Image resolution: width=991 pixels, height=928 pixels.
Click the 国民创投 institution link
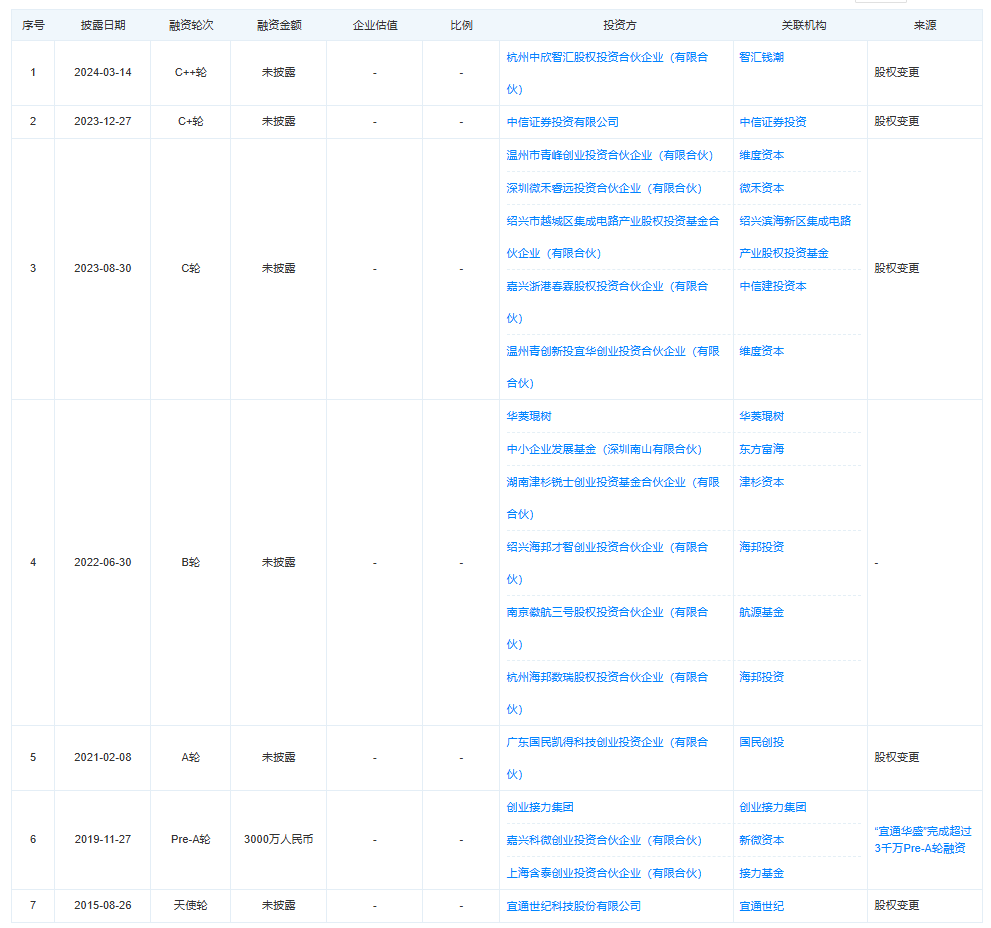tap(761, 742)
